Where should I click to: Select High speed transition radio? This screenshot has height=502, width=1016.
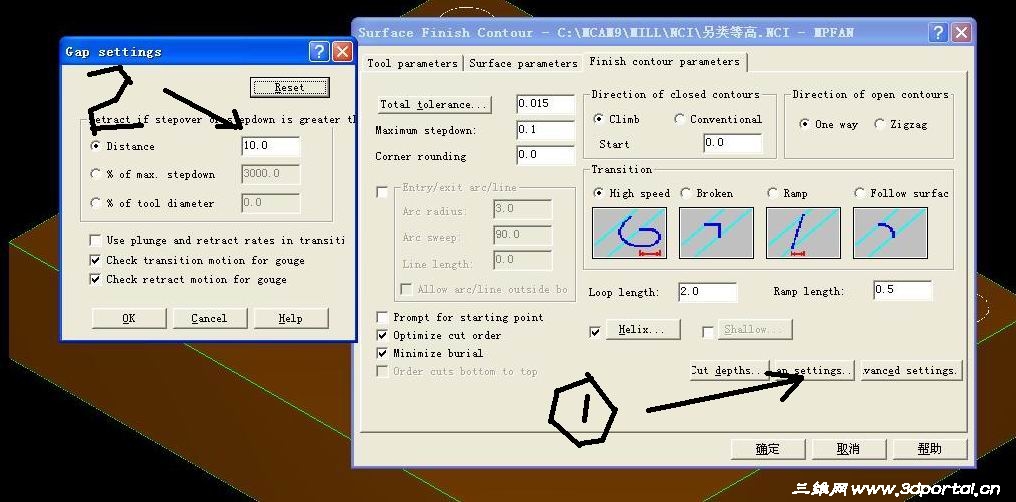598,193
